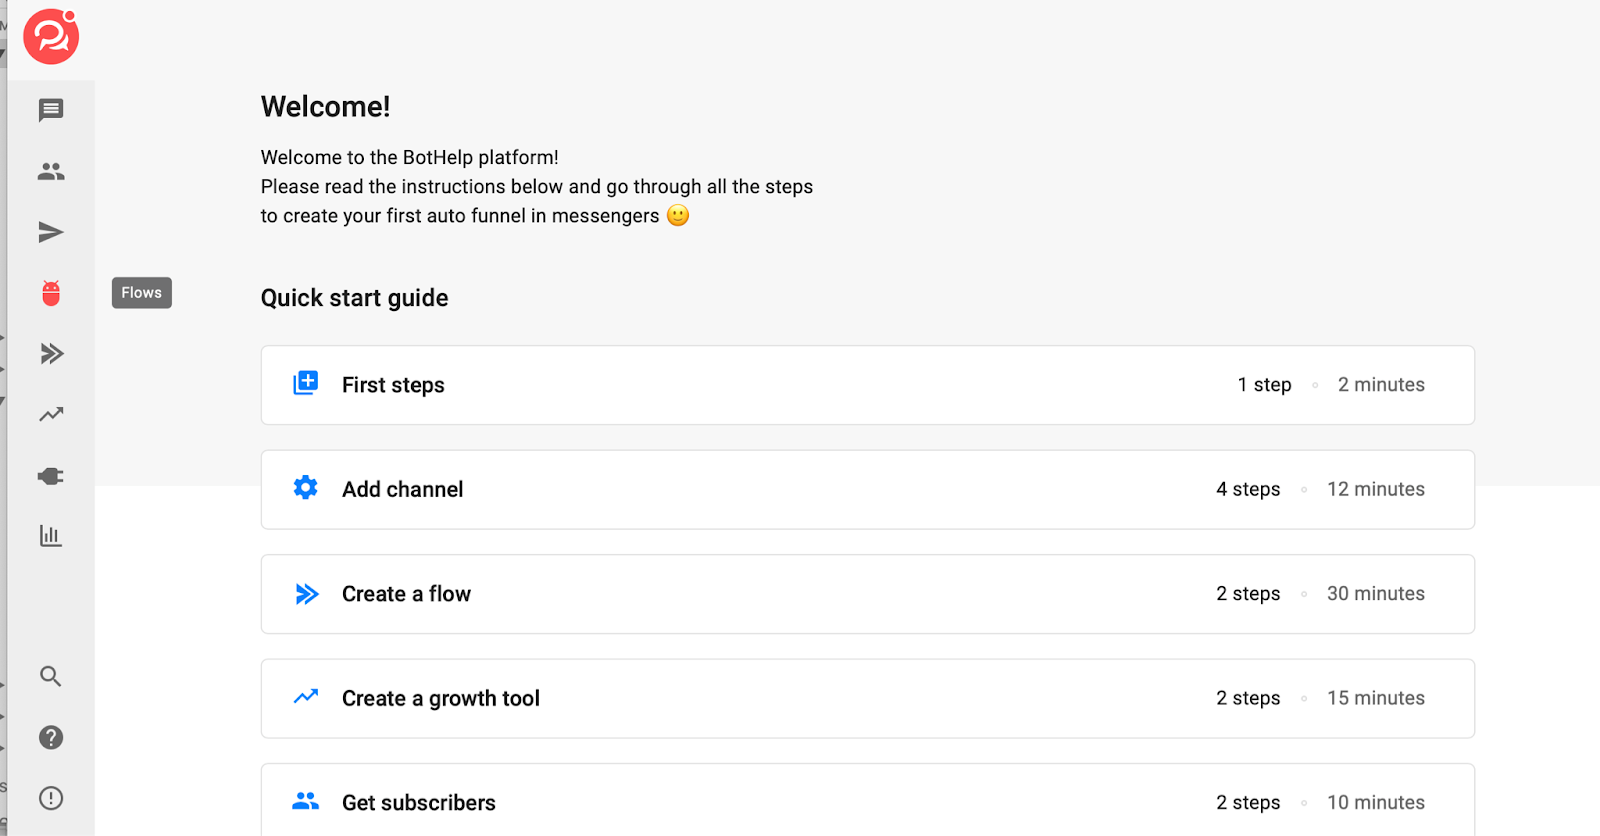The image size is (1600, 836).
Task: Open the Integrations plug icon
Action: [x=51, y=476]
